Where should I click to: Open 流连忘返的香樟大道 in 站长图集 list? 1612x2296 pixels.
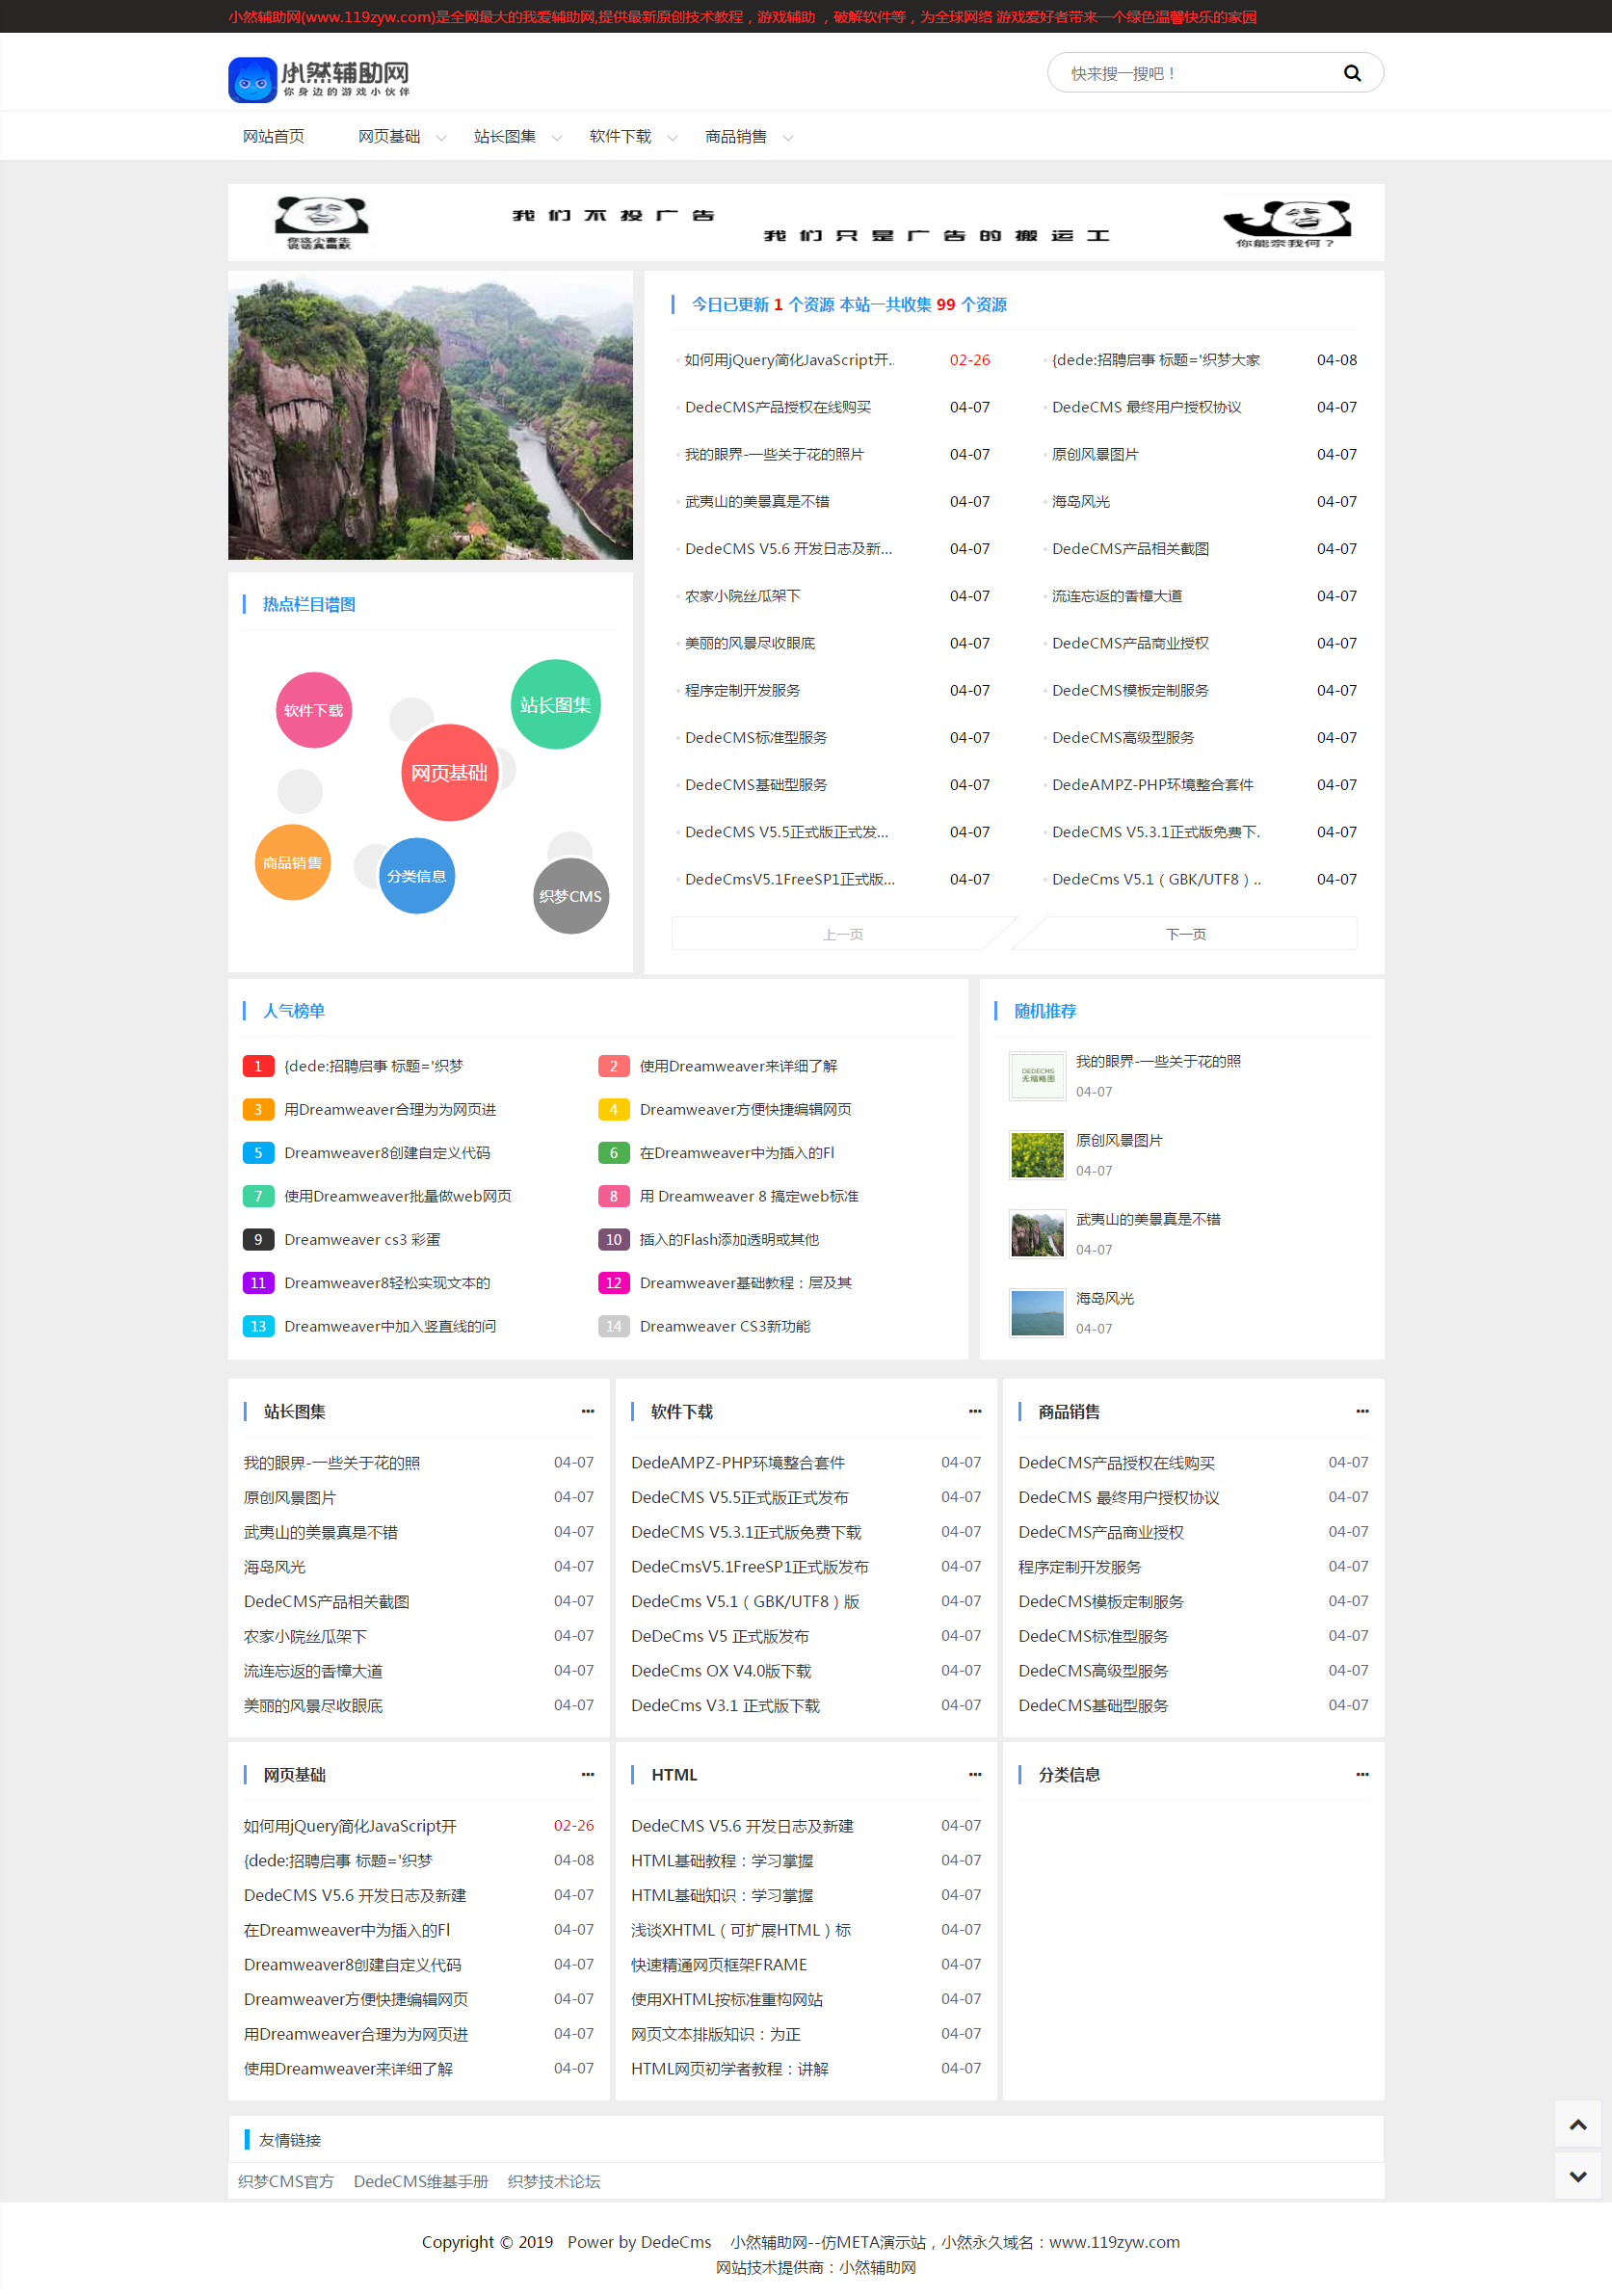[313, 1670]
